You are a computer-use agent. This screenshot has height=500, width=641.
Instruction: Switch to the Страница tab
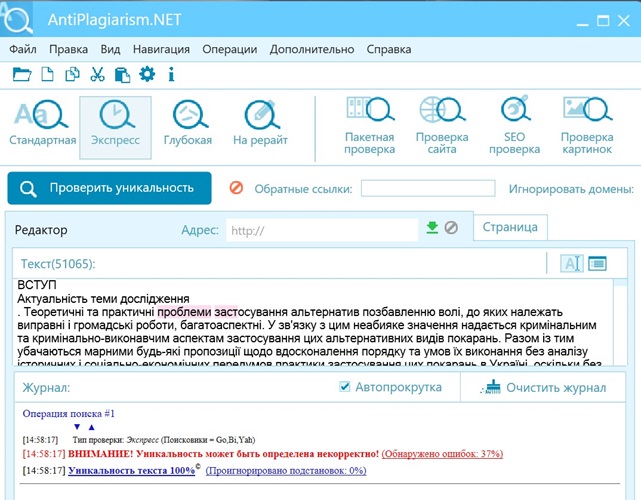pos(510,227)
